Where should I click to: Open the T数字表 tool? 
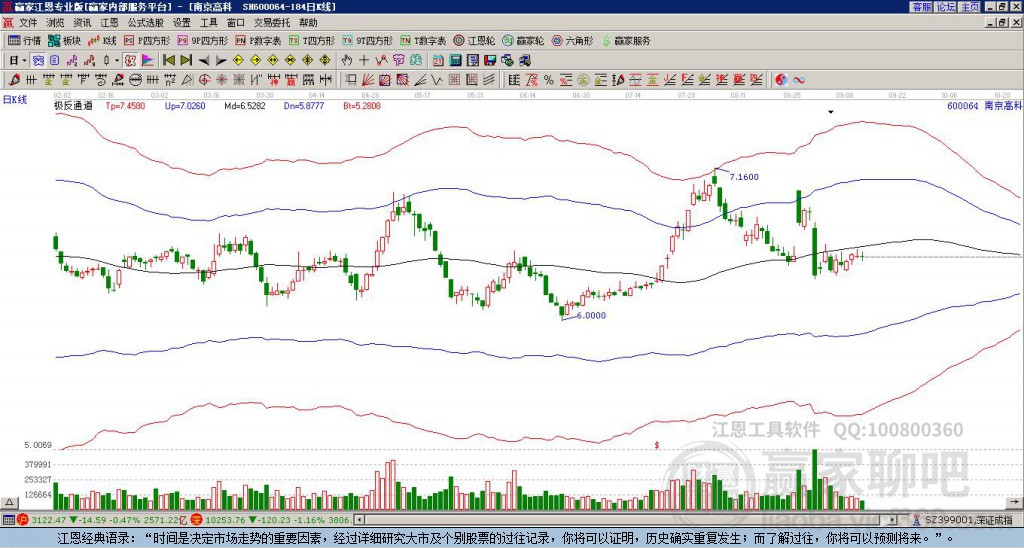pyautogui.click(x=423, y=40)
